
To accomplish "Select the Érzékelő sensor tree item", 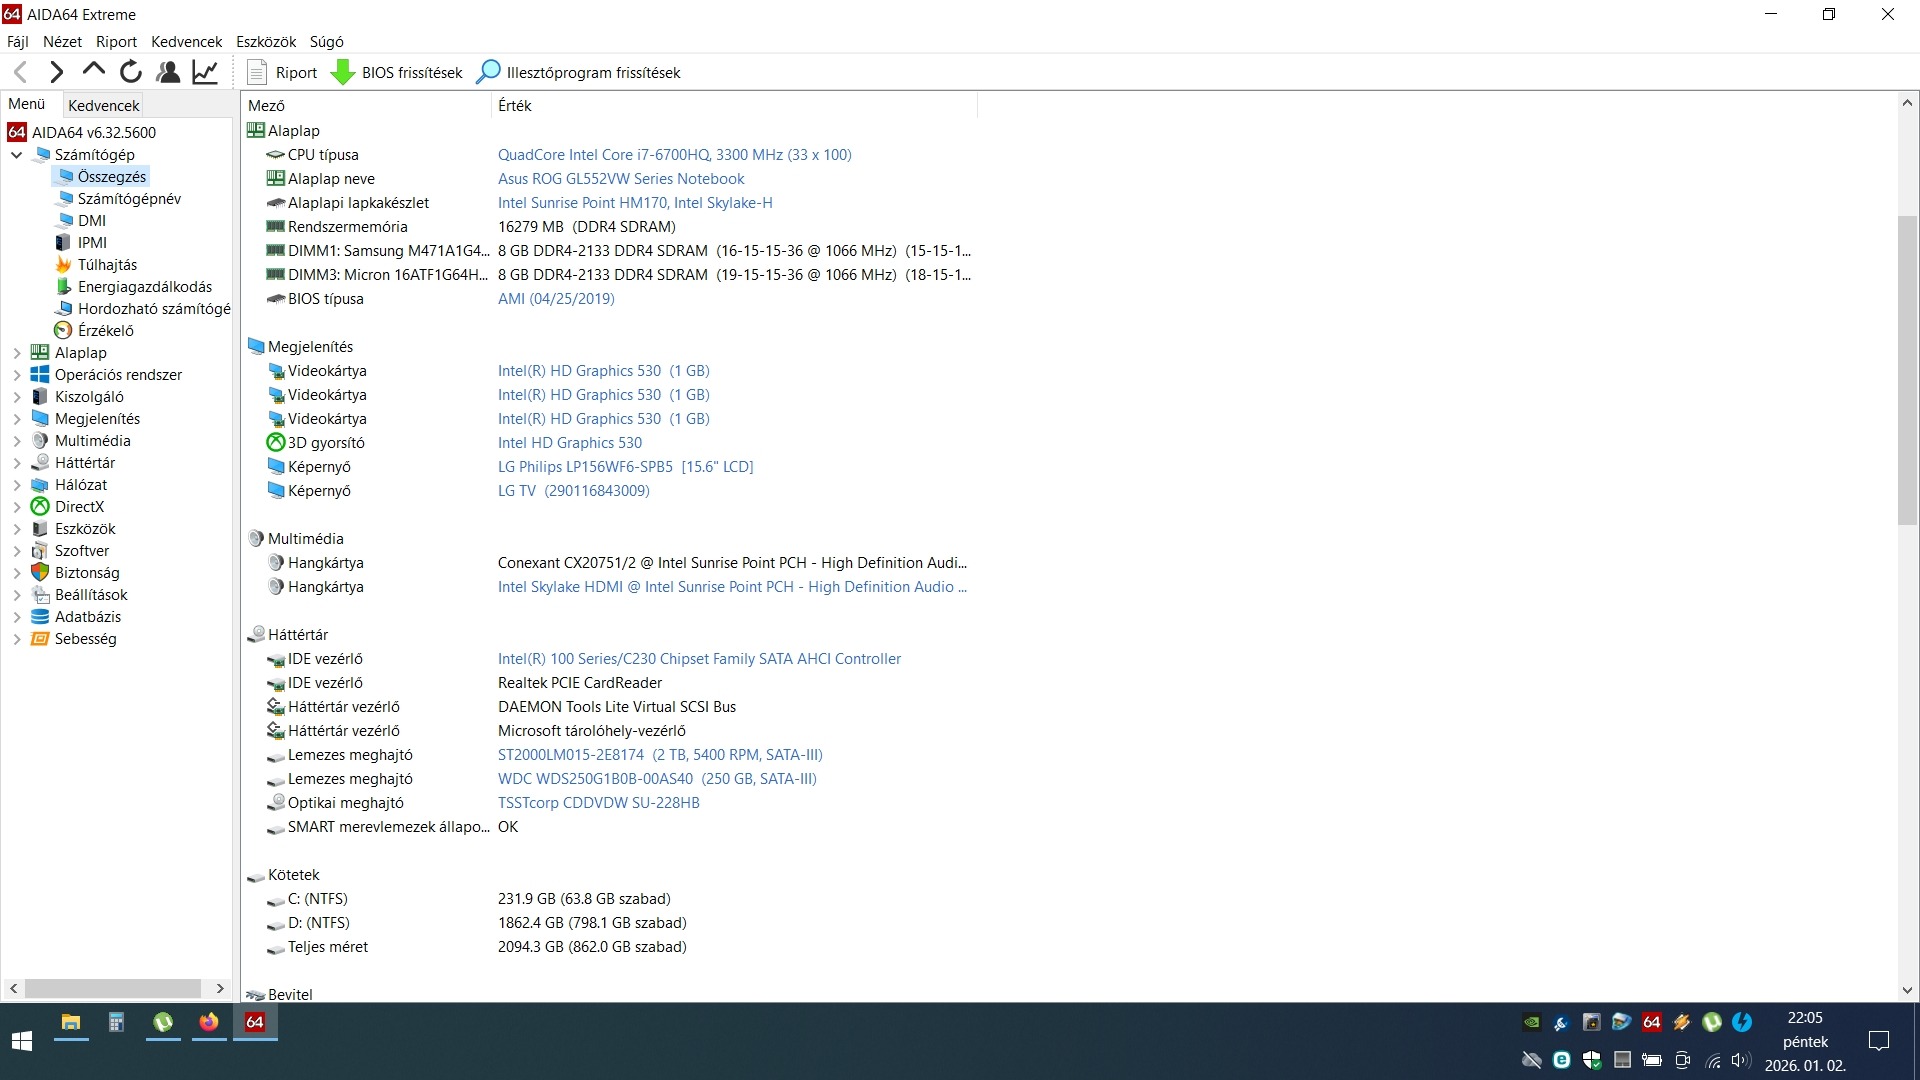I will point(105,331).
